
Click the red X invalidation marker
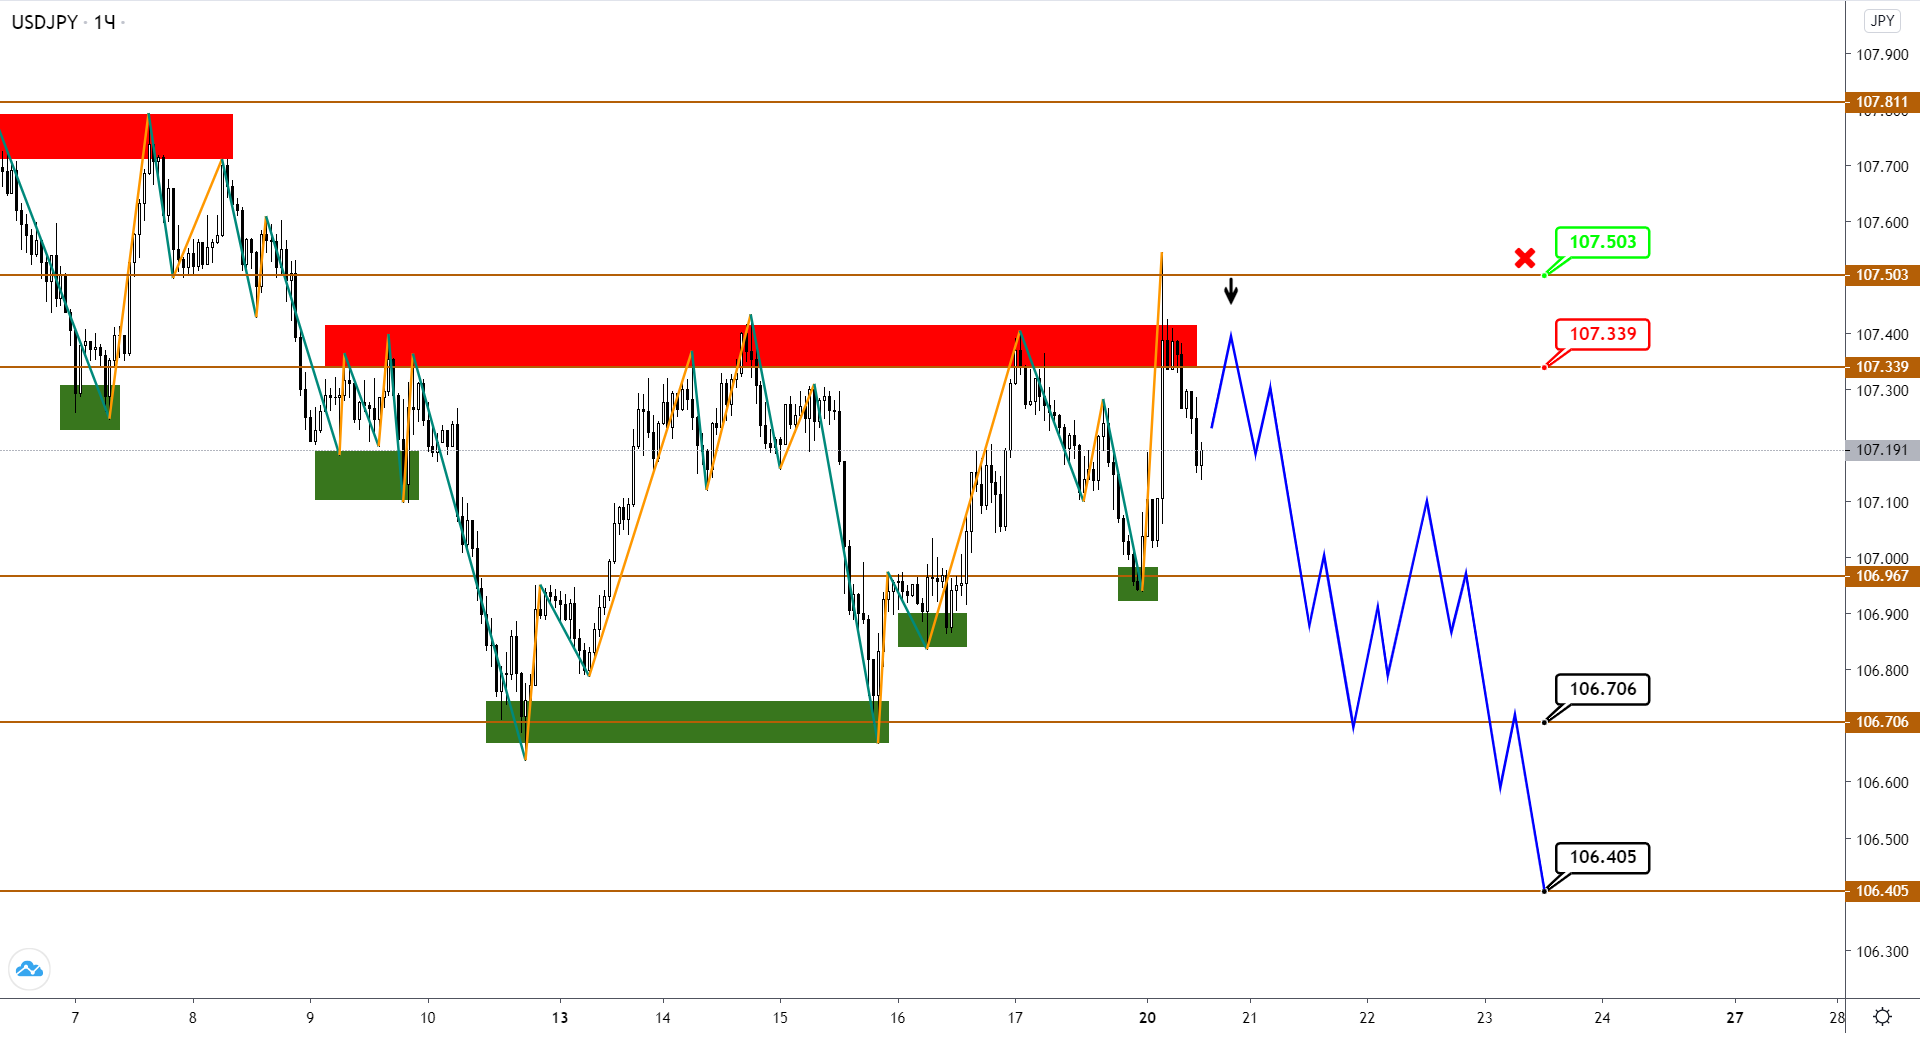[1525, 258]
